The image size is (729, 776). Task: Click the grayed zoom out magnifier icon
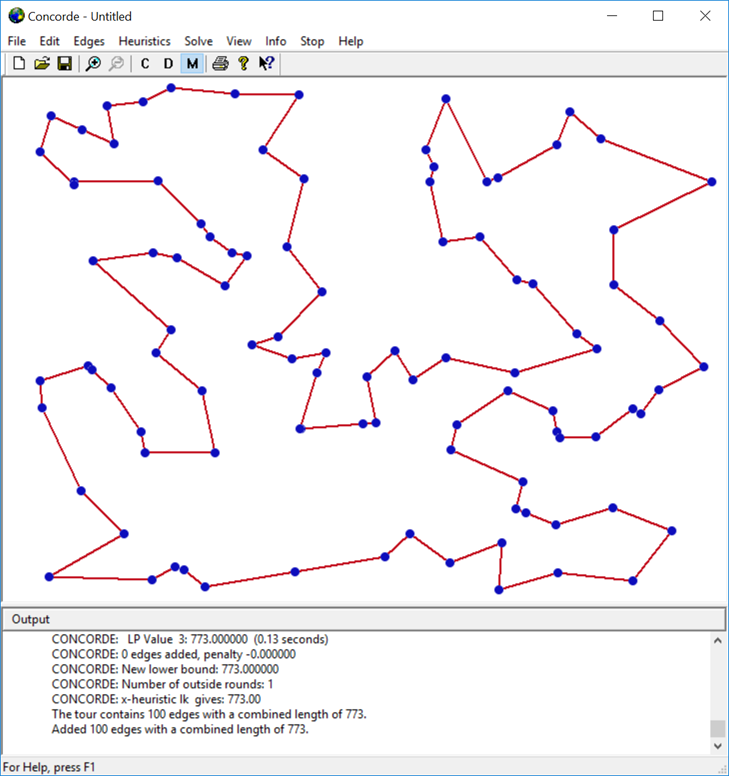point(116,63)
